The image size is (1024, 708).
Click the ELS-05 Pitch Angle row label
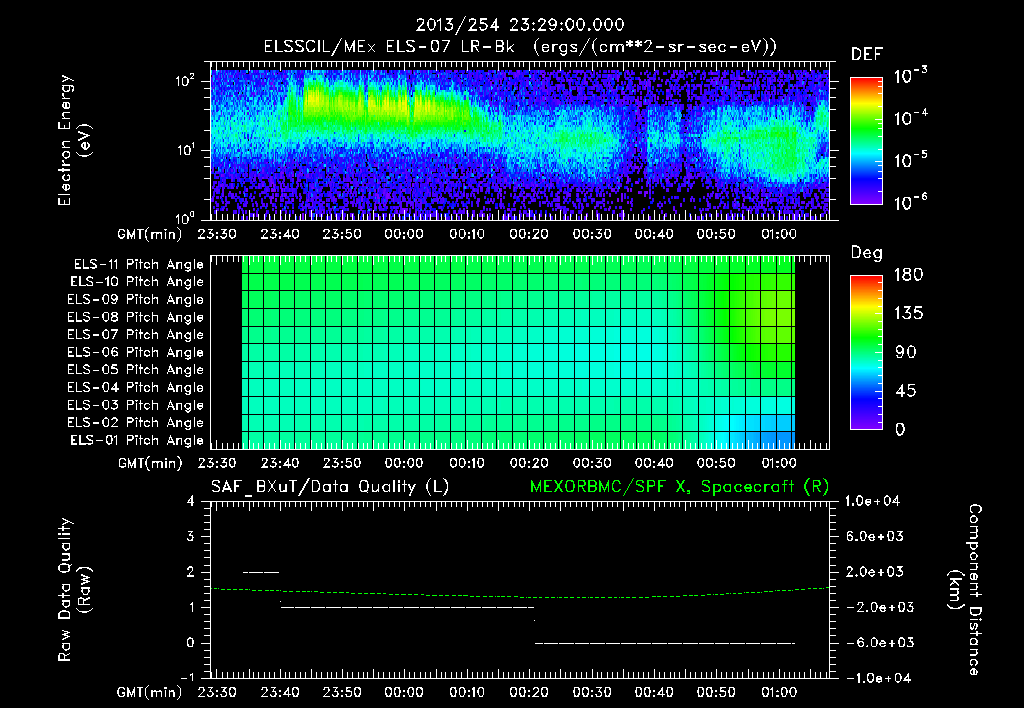(x=136, y=370)
